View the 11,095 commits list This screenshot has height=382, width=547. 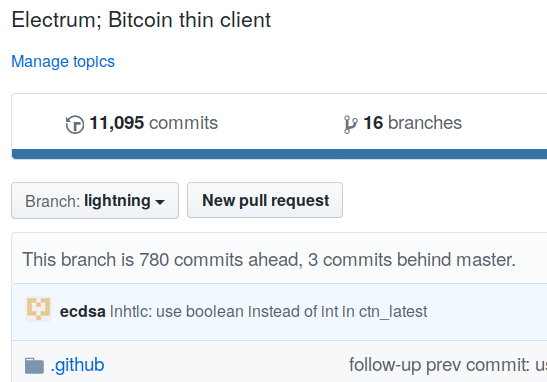coord(142,123)
